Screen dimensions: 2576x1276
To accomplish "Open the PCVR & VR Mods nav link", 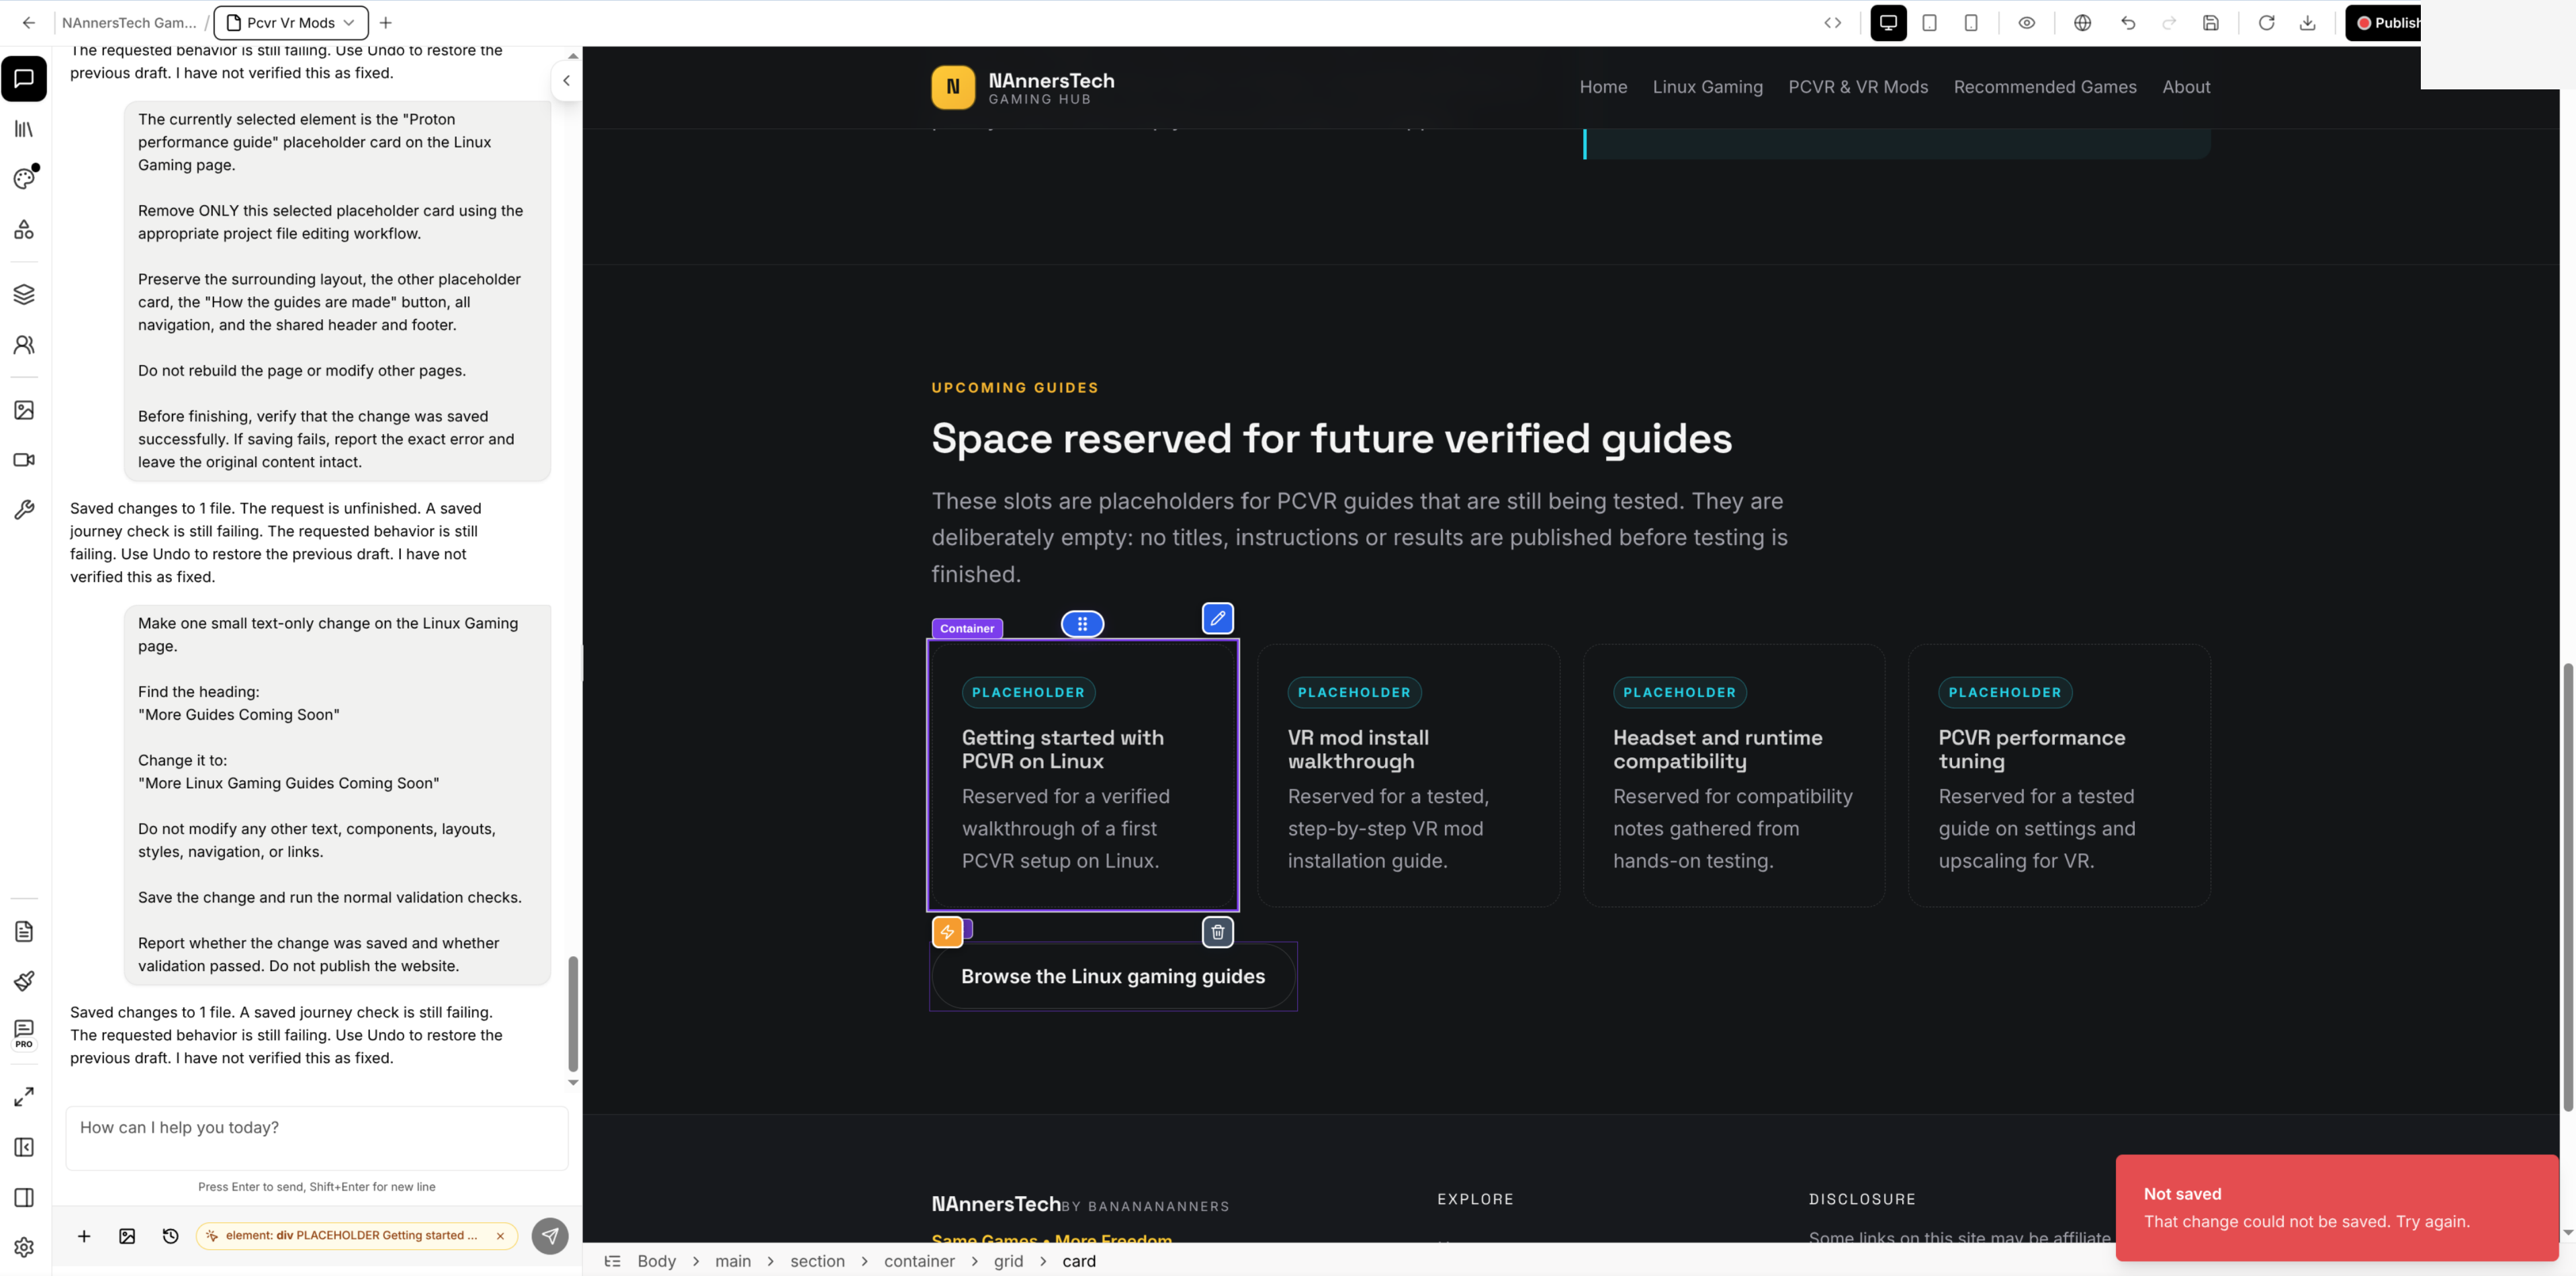I will click(1858, 87).
